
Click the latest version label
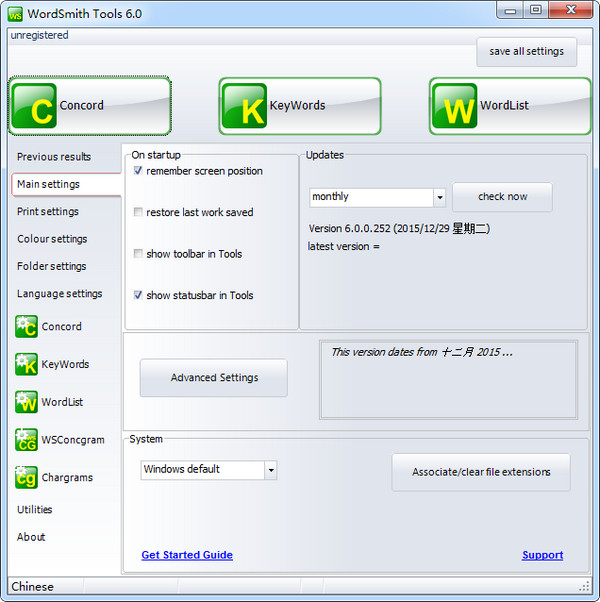click(x=344, y=246)
